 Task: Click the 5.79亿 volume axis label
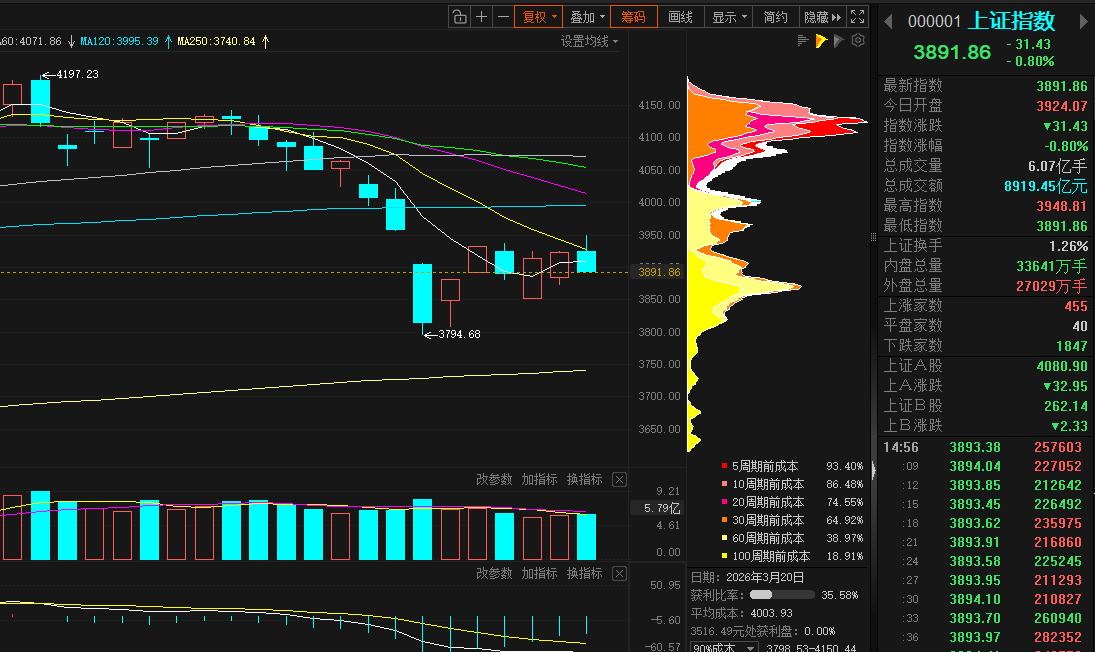(x=661, y=508)
